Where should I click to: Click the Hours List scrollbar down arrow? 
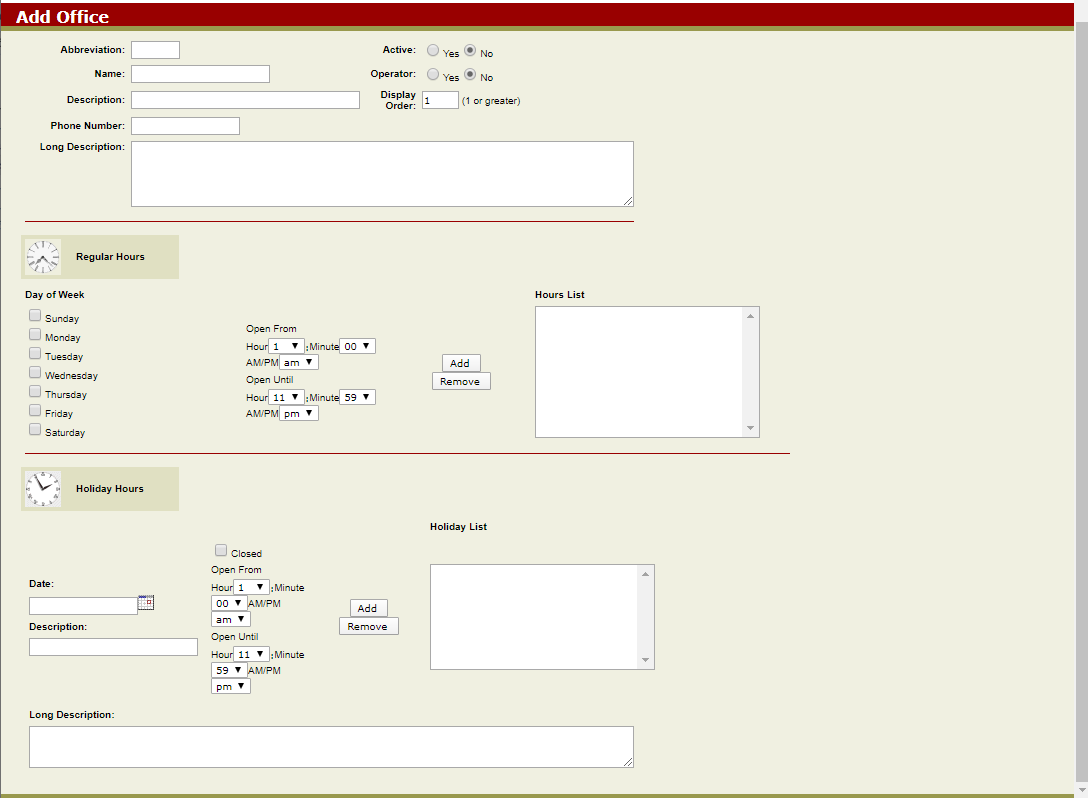750,428
